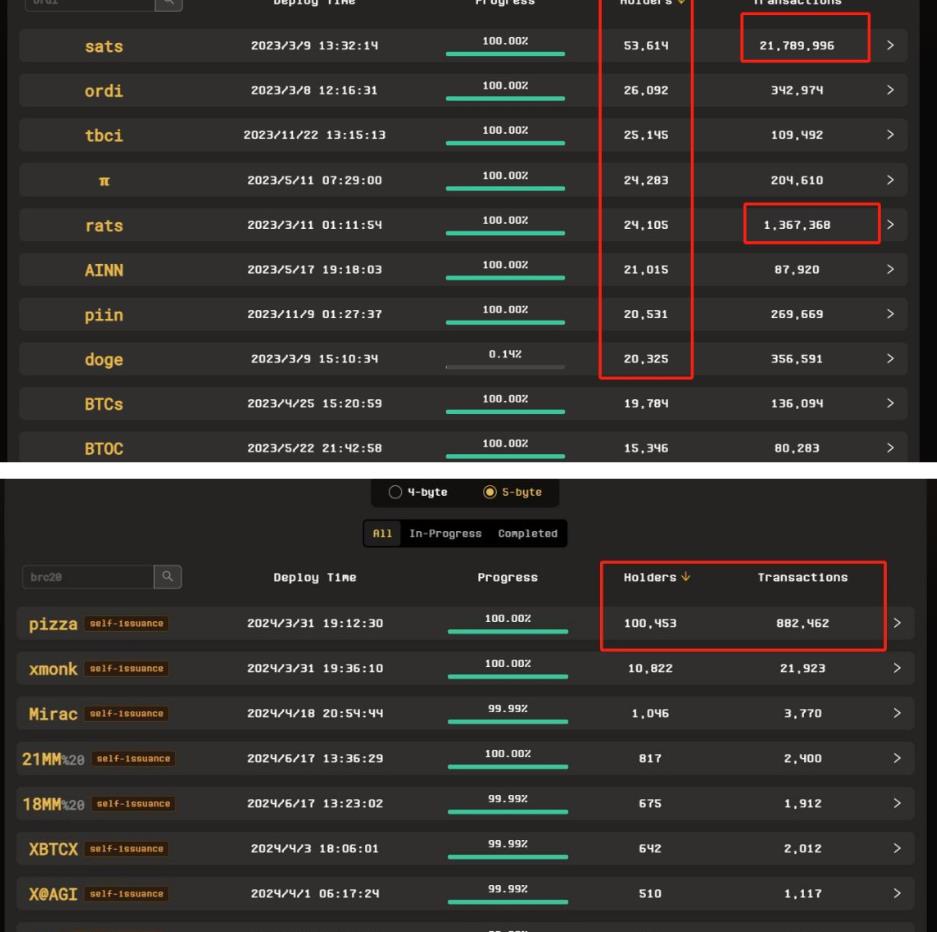Expand the sats row chevron
This screenshot has height=932, width=937.
(x=890, y=45)
